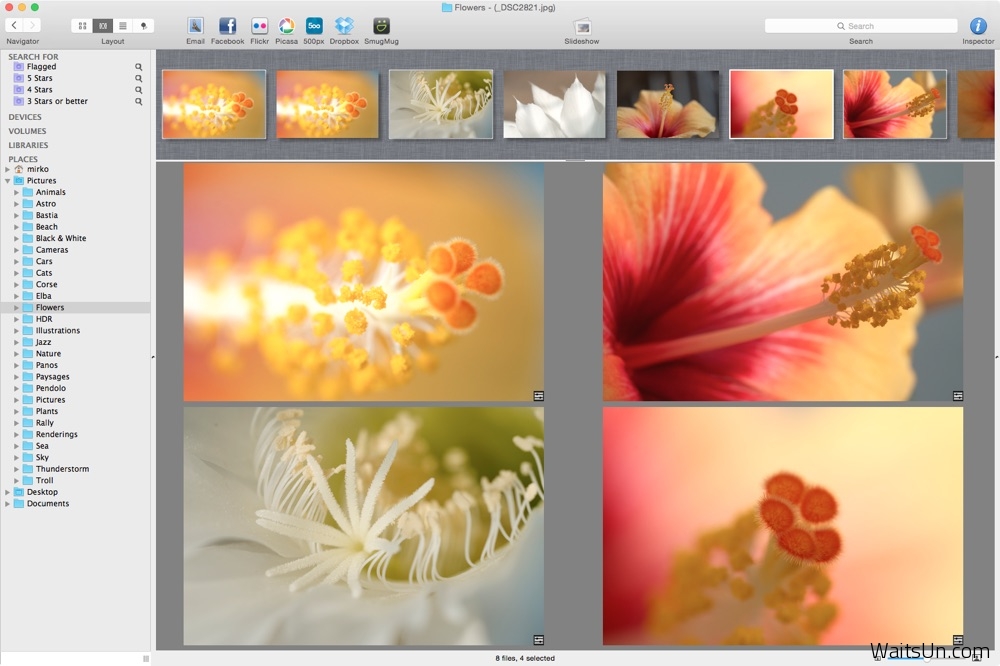Open the Inspector panel

[978, 25]
